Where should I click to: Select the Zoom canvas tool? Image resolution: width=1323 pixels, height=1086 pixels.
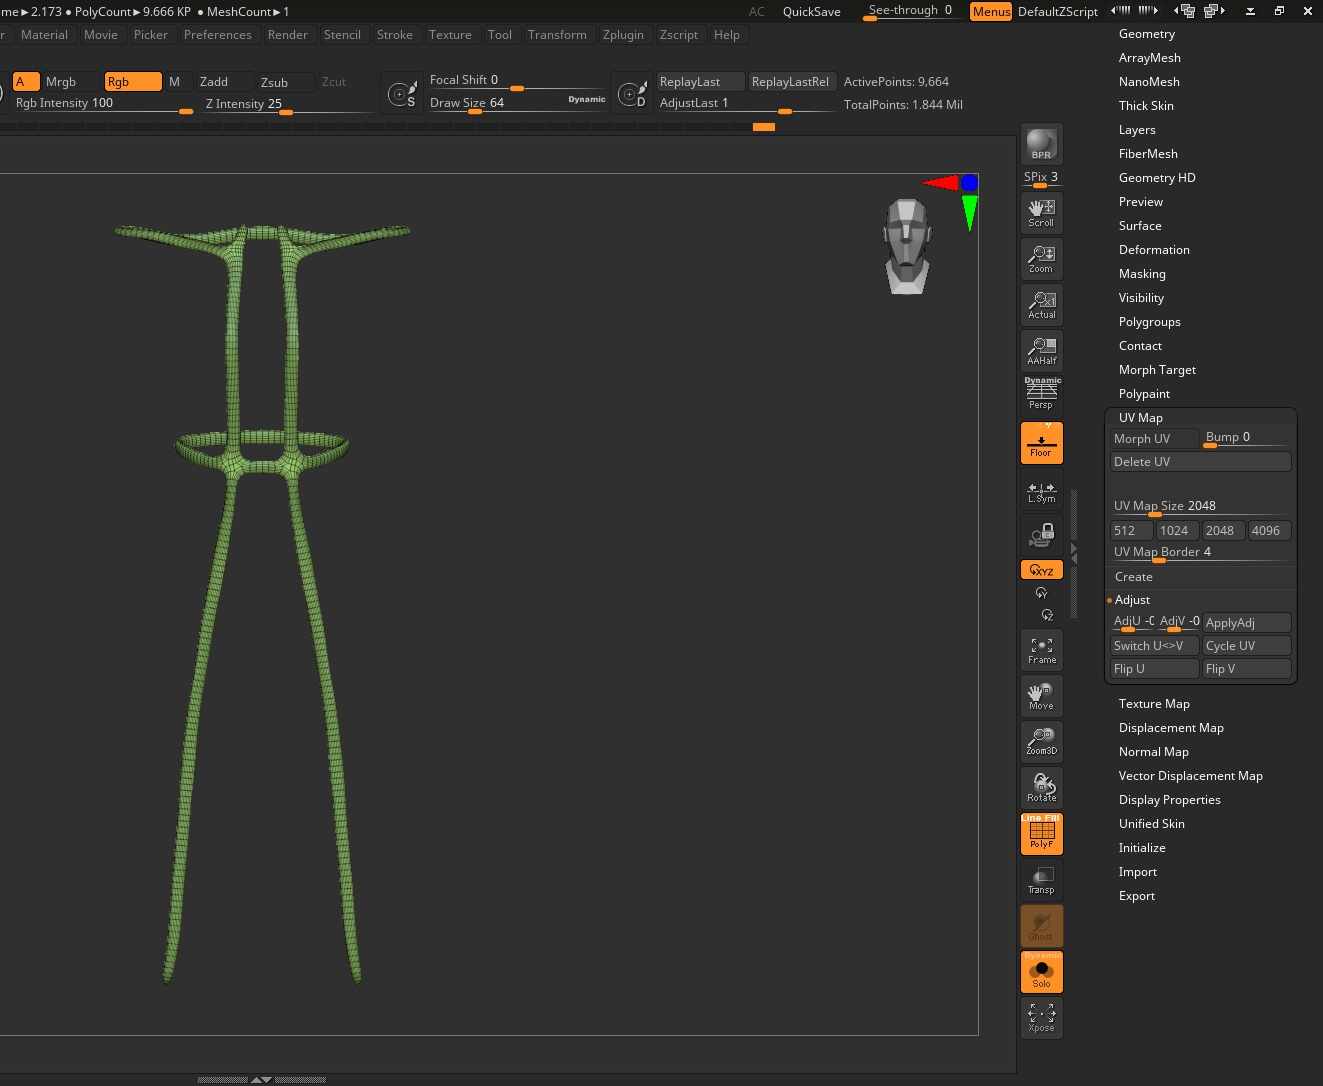pyautogui.click(x=1041, y=258)
